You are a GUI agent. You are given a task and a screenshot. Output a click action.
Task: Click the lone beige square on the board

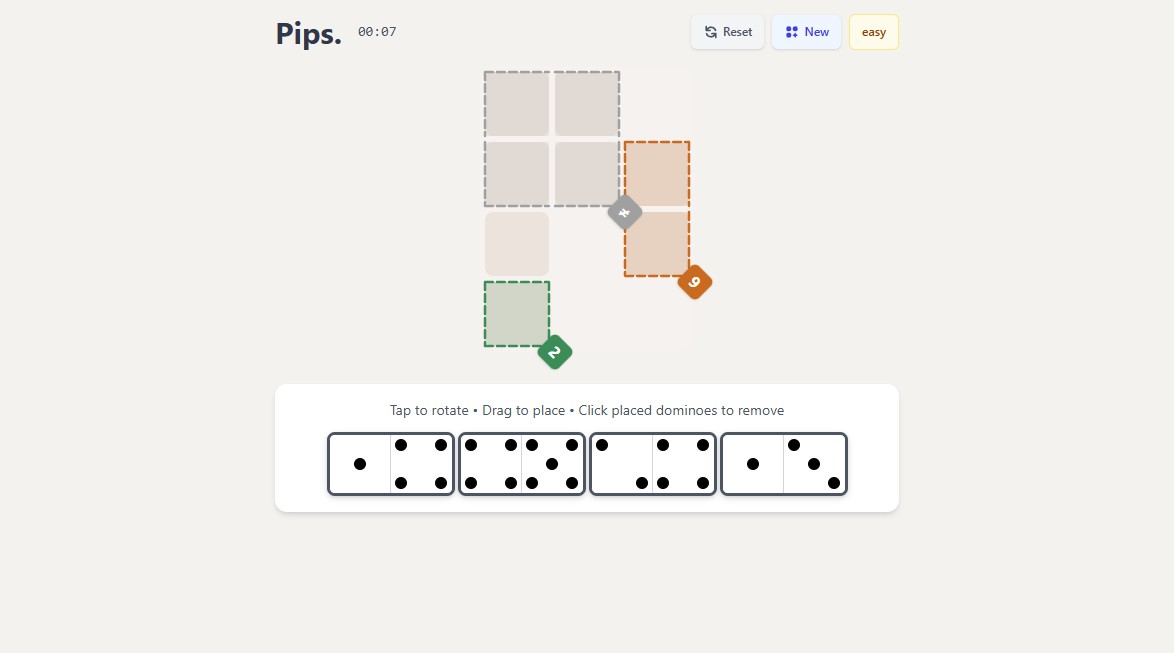pyautogui.click(x=516, y=243)
